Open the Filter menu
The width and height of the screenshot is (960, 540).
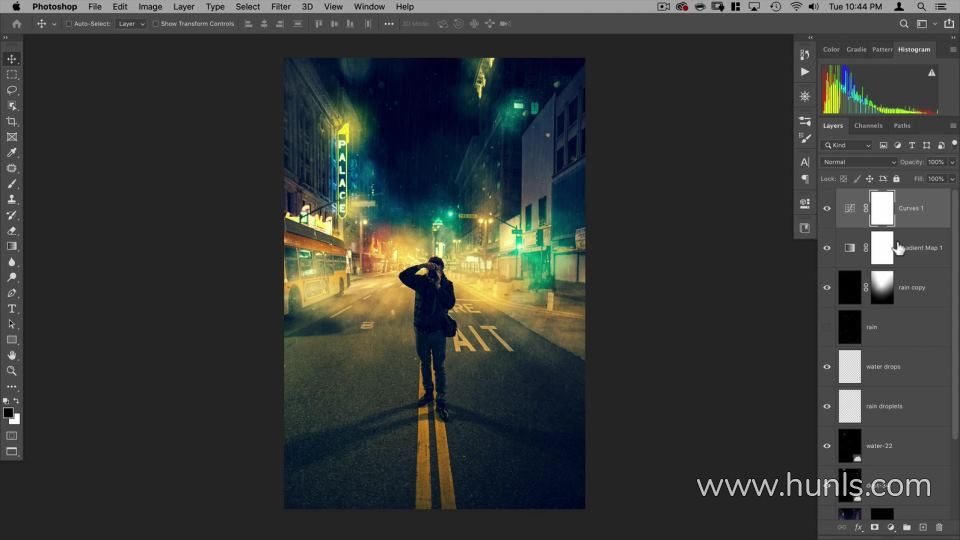[280, 7]
